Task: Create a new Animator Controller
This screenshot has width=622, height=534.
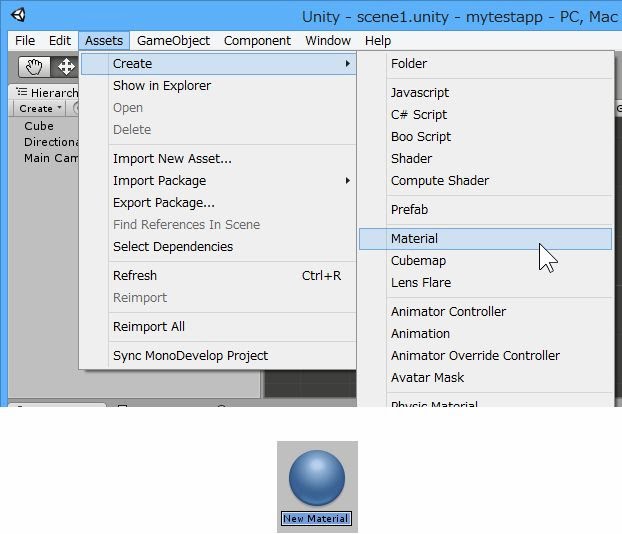Action: pyautogui.click(x=448, y=312)
